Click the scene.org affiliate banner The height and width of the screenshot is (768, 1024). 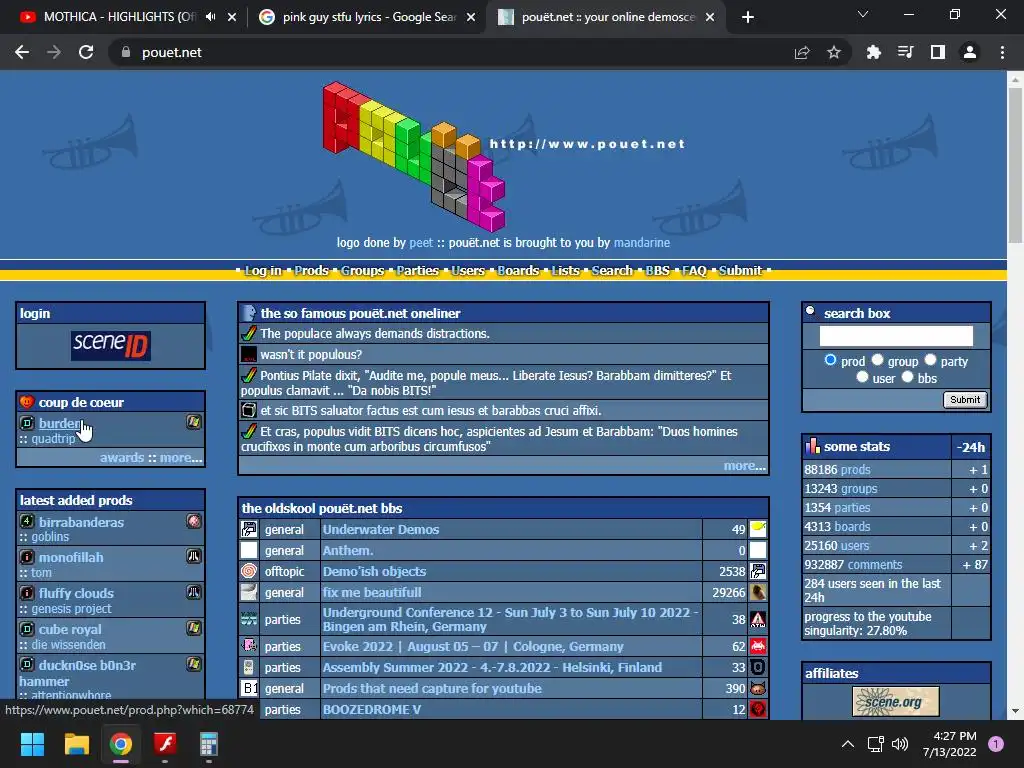pos(895,701)
